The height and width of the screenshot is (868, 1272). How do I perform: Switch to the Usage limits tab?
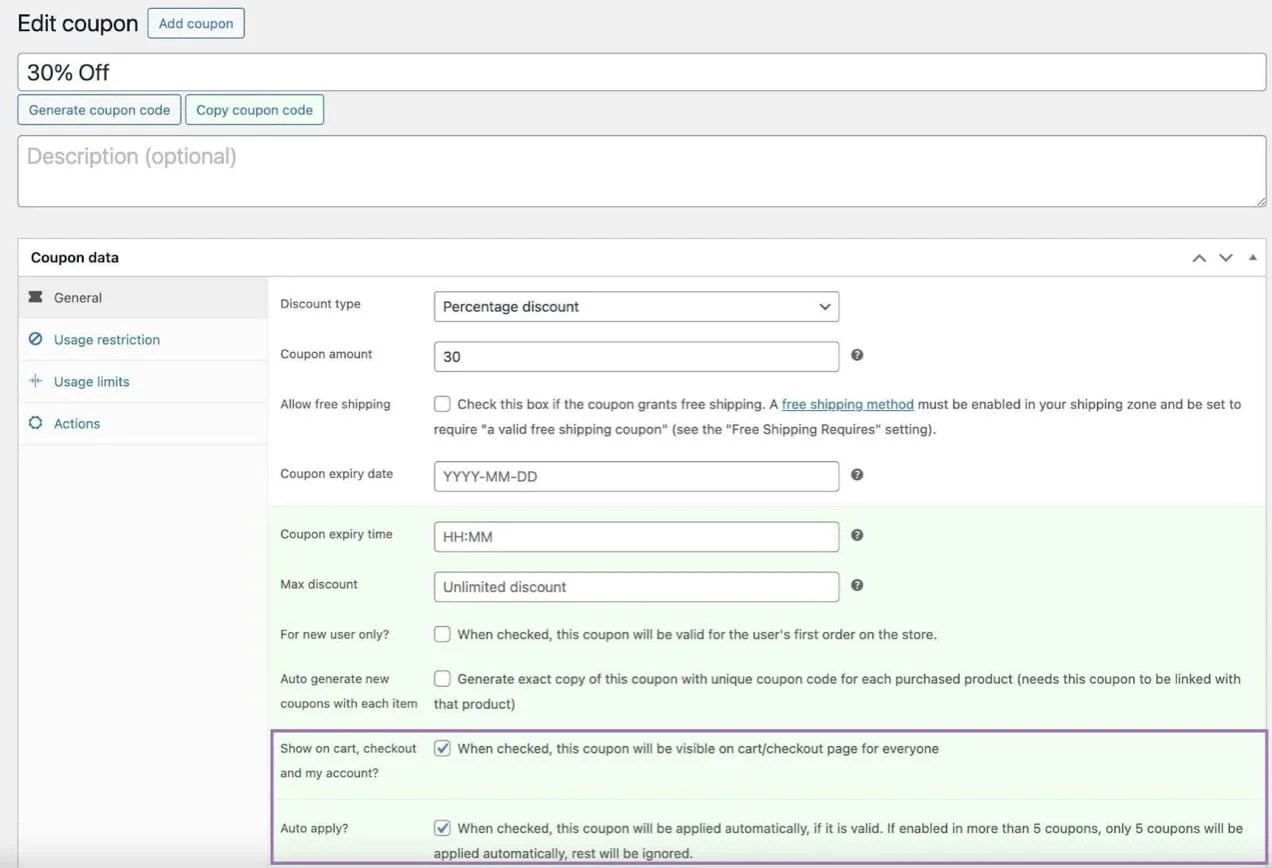click(x=91, y=380)
